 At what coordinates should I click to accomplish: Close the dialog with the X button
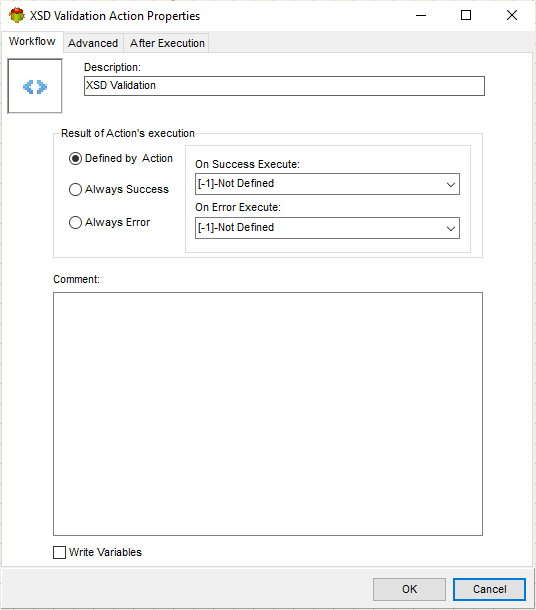(x=511, y=16)
